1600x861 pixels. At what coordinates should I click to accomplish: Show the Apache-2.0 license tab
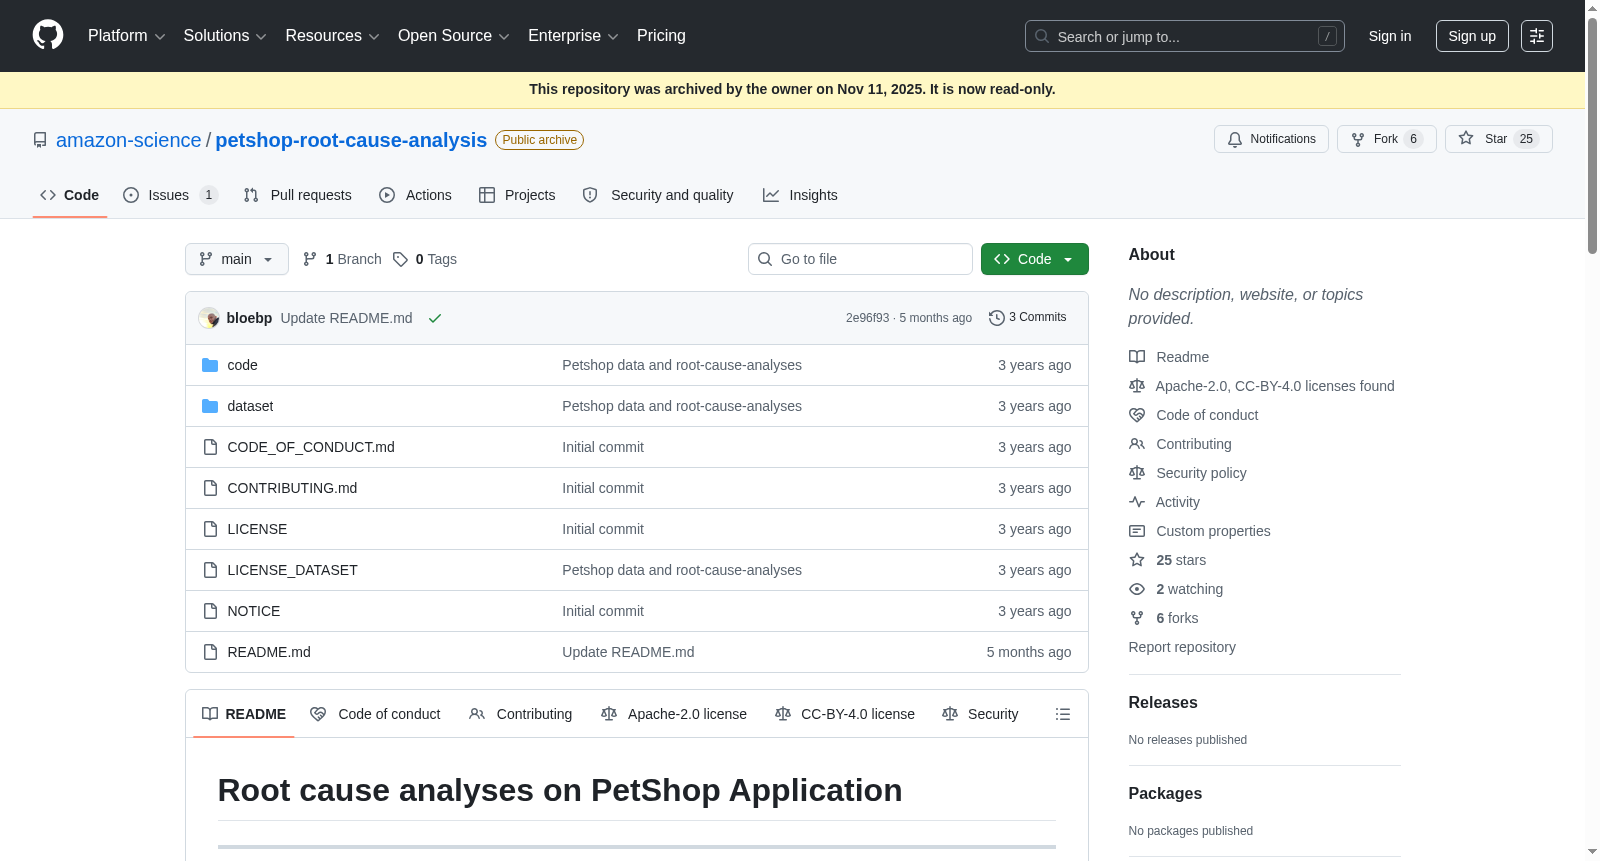(674, 714)
